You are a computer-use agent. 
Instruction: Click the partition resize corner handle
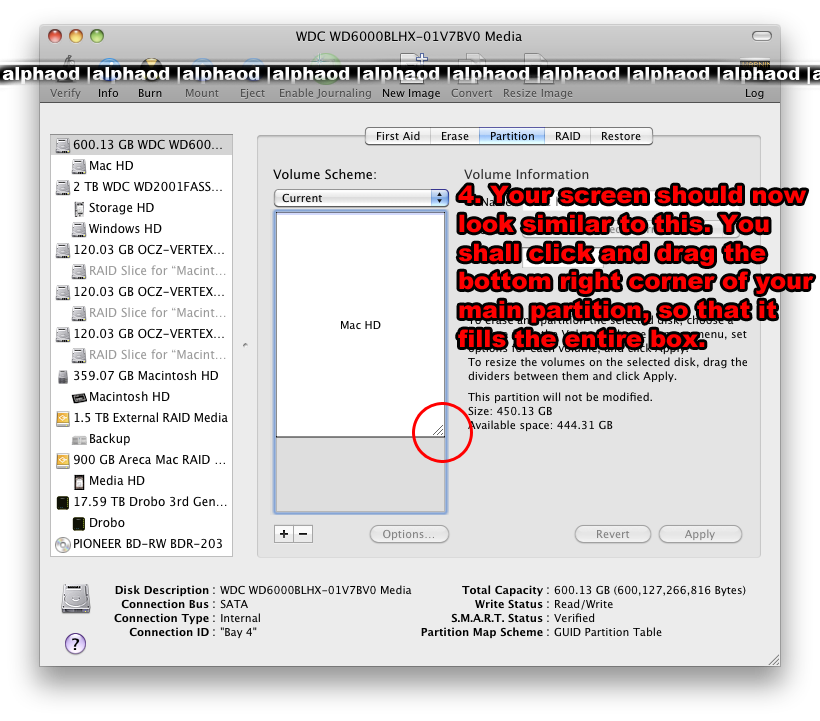[x=438, y=430]
